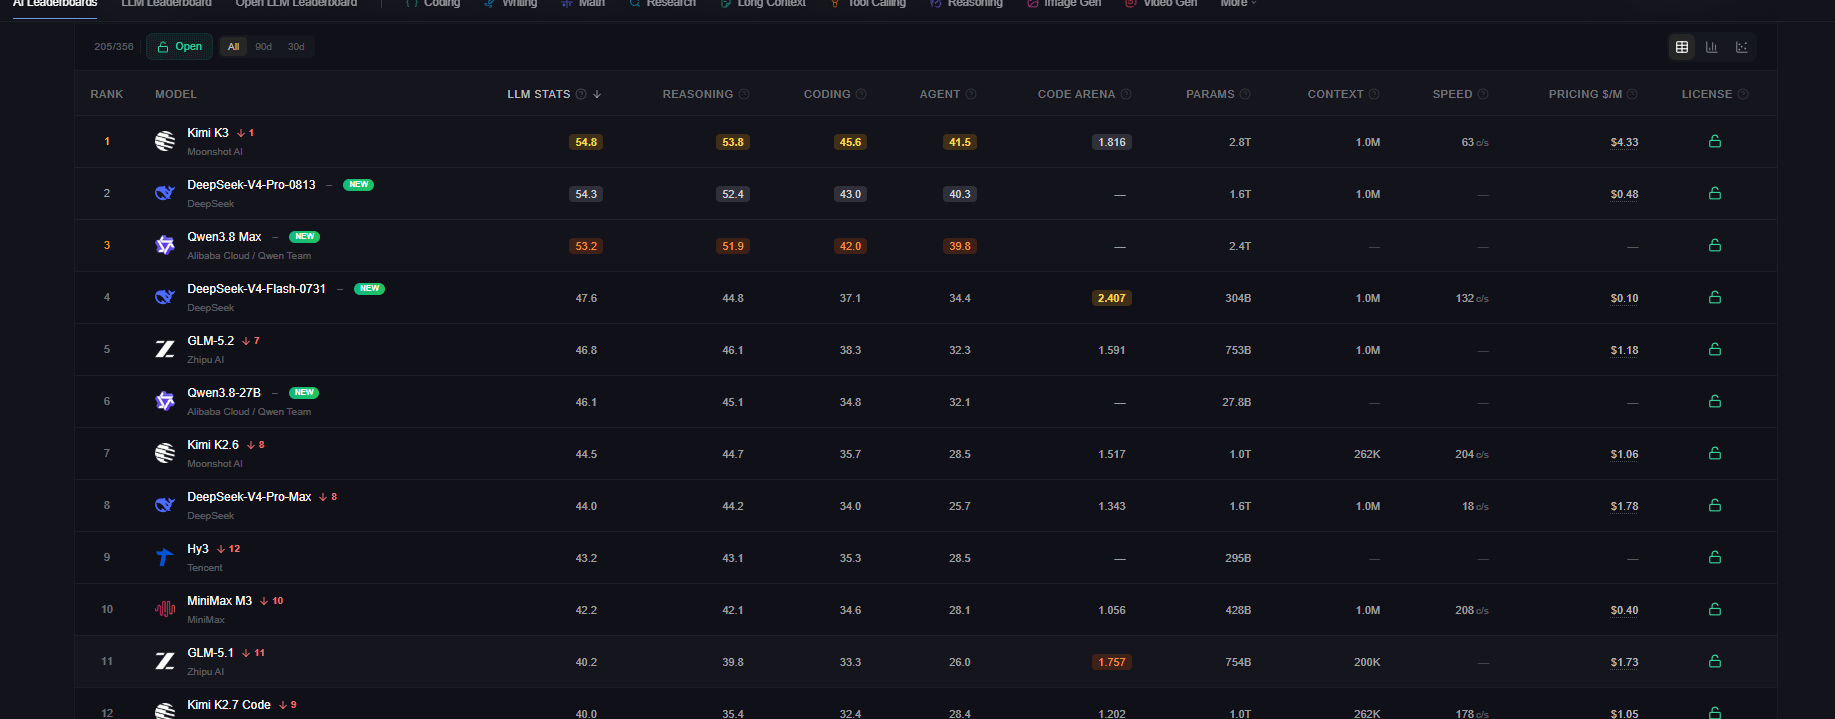Click the Hy3 Tencent logo
The width and height of the screenshot is (1835, 719).
pyautogui.click(x=165, y=557)
